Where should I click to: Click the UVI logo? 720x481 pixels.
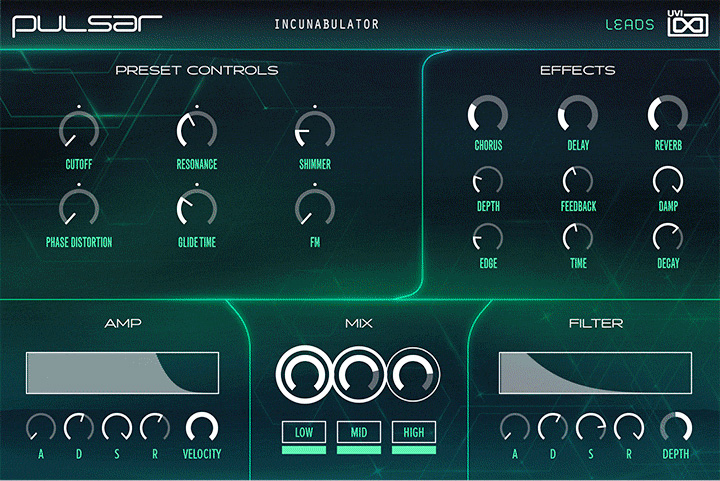pyautogui.click(x=687, y=23)
